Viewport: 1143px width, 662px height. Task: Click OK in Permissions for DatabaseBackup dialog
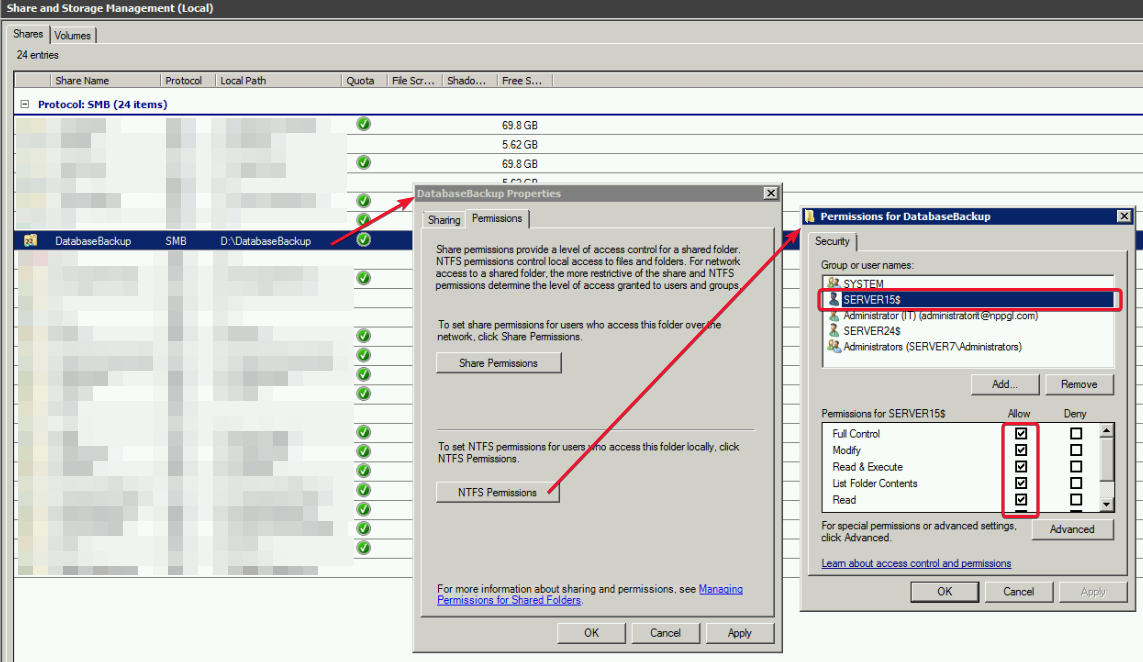(x=945, y=591)
